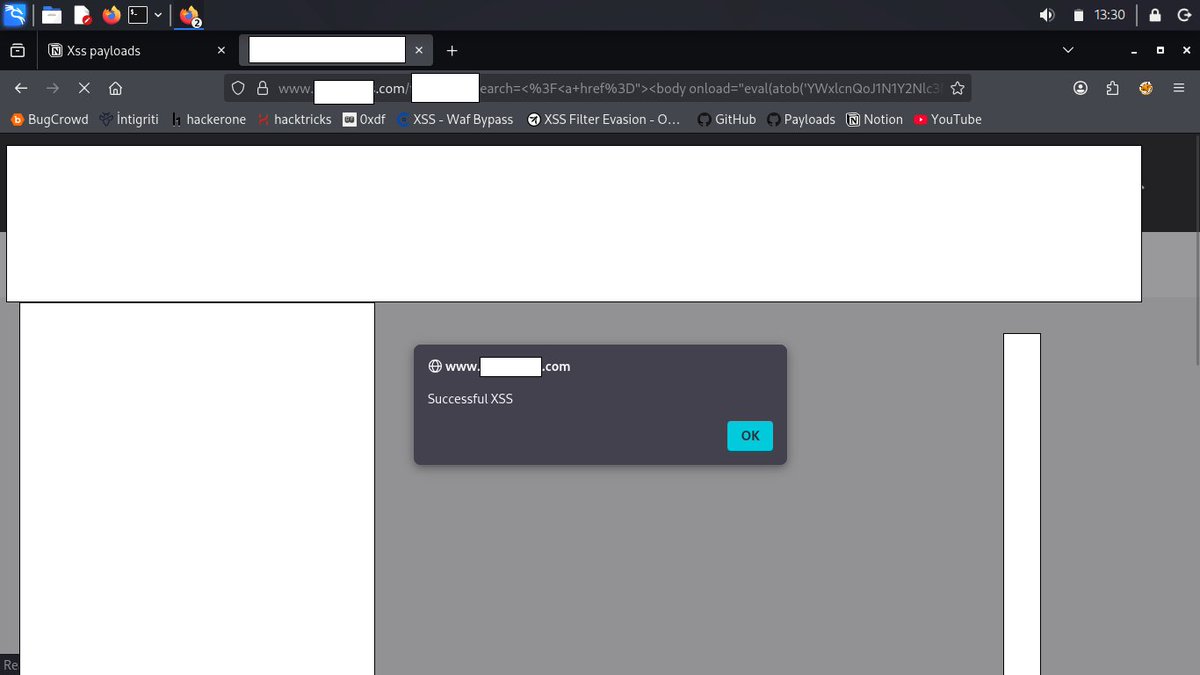The image size is (1200, 675).
Task: Open the tab list dropdown chevron
Action: 1067,50
